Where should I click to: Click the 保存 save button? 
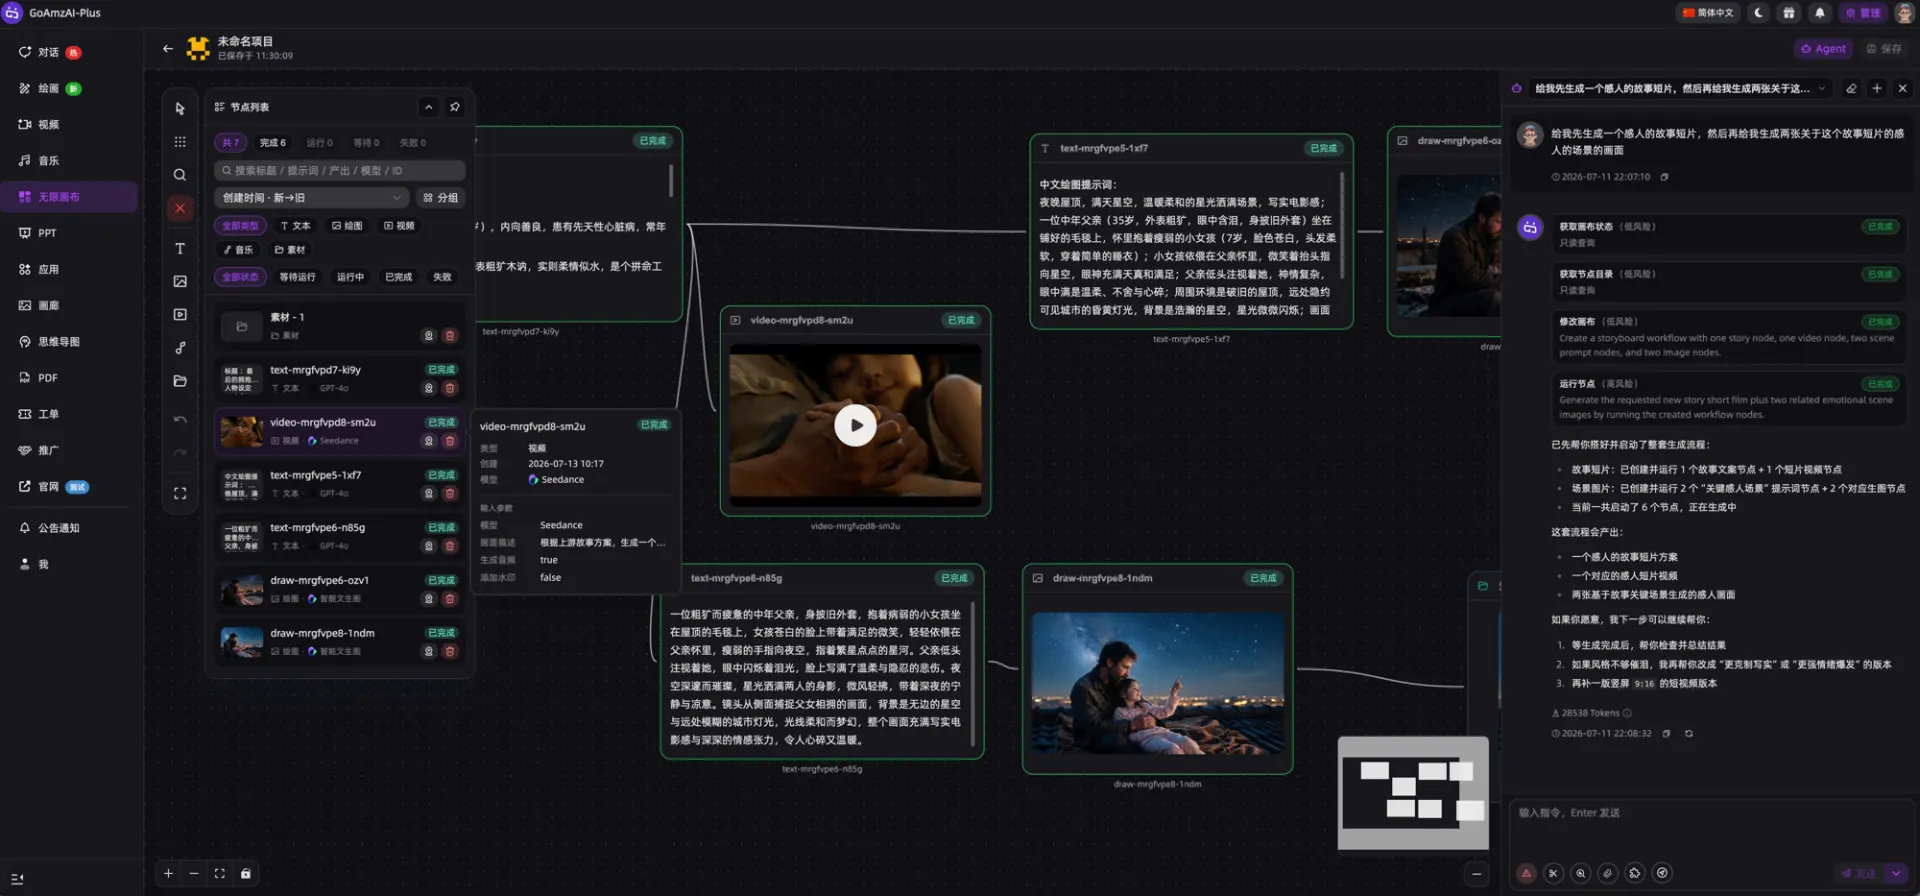pyautogui.click(x=1884, y=48)
